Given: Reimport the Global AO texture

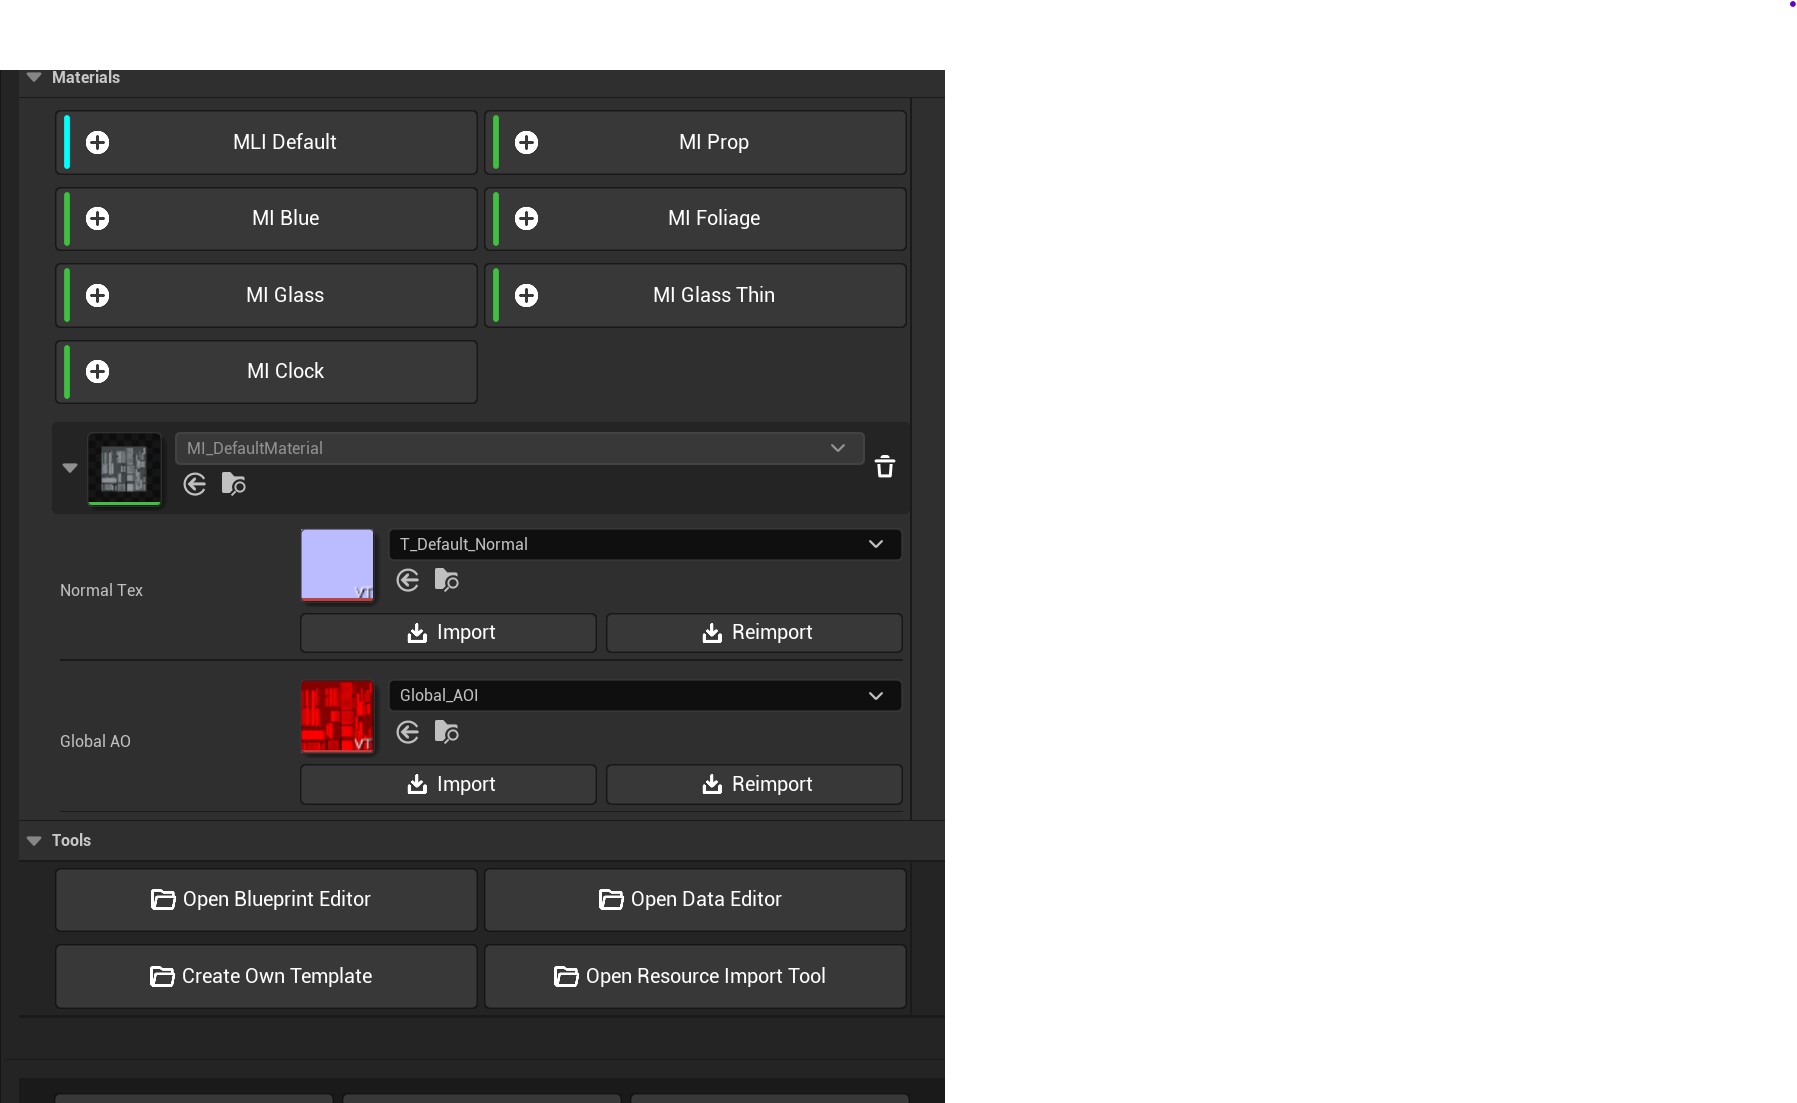Looking at the screenshot, I should click(x=754, y=784).
